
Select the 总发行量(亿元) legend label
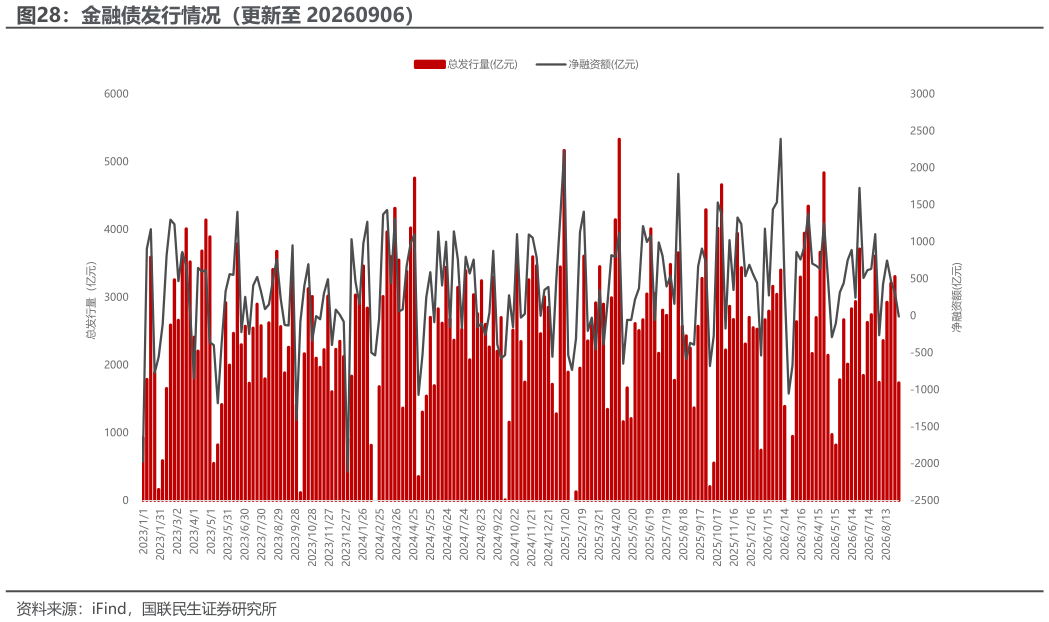482,64
